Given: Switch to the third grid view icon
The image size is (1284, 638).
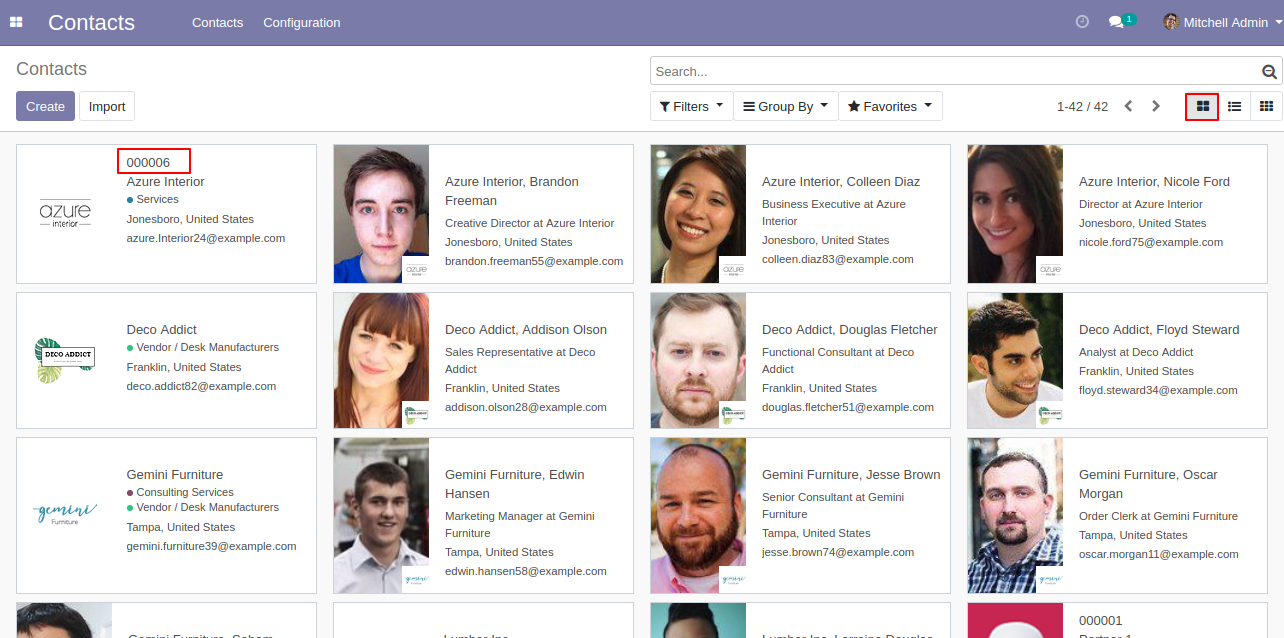Looking at the screenshot, I should 1266,106.
